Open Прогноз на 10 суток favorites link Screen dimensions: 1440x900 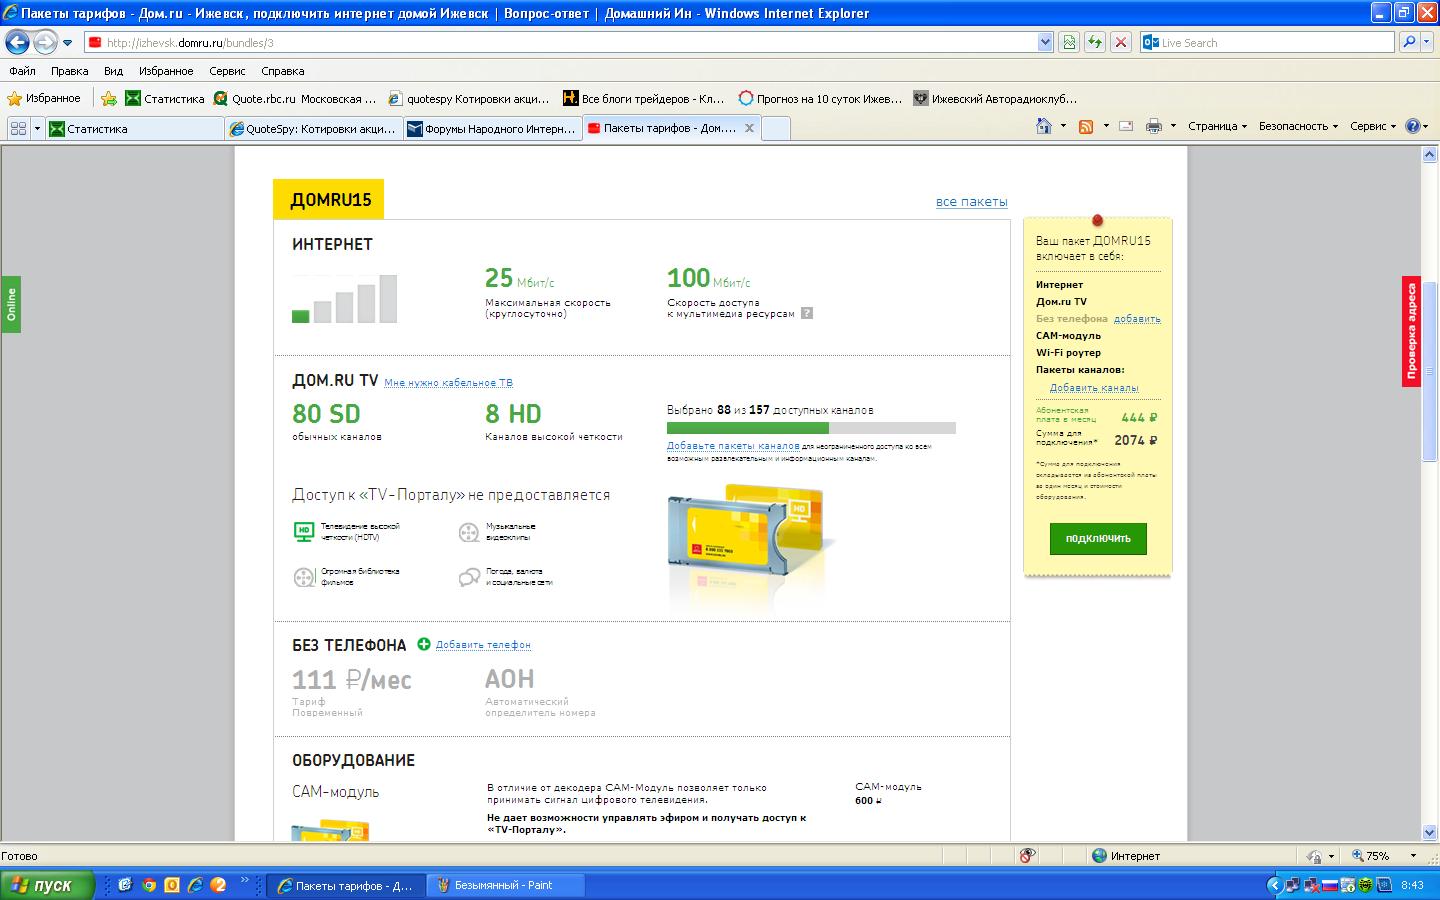point(820,98)
